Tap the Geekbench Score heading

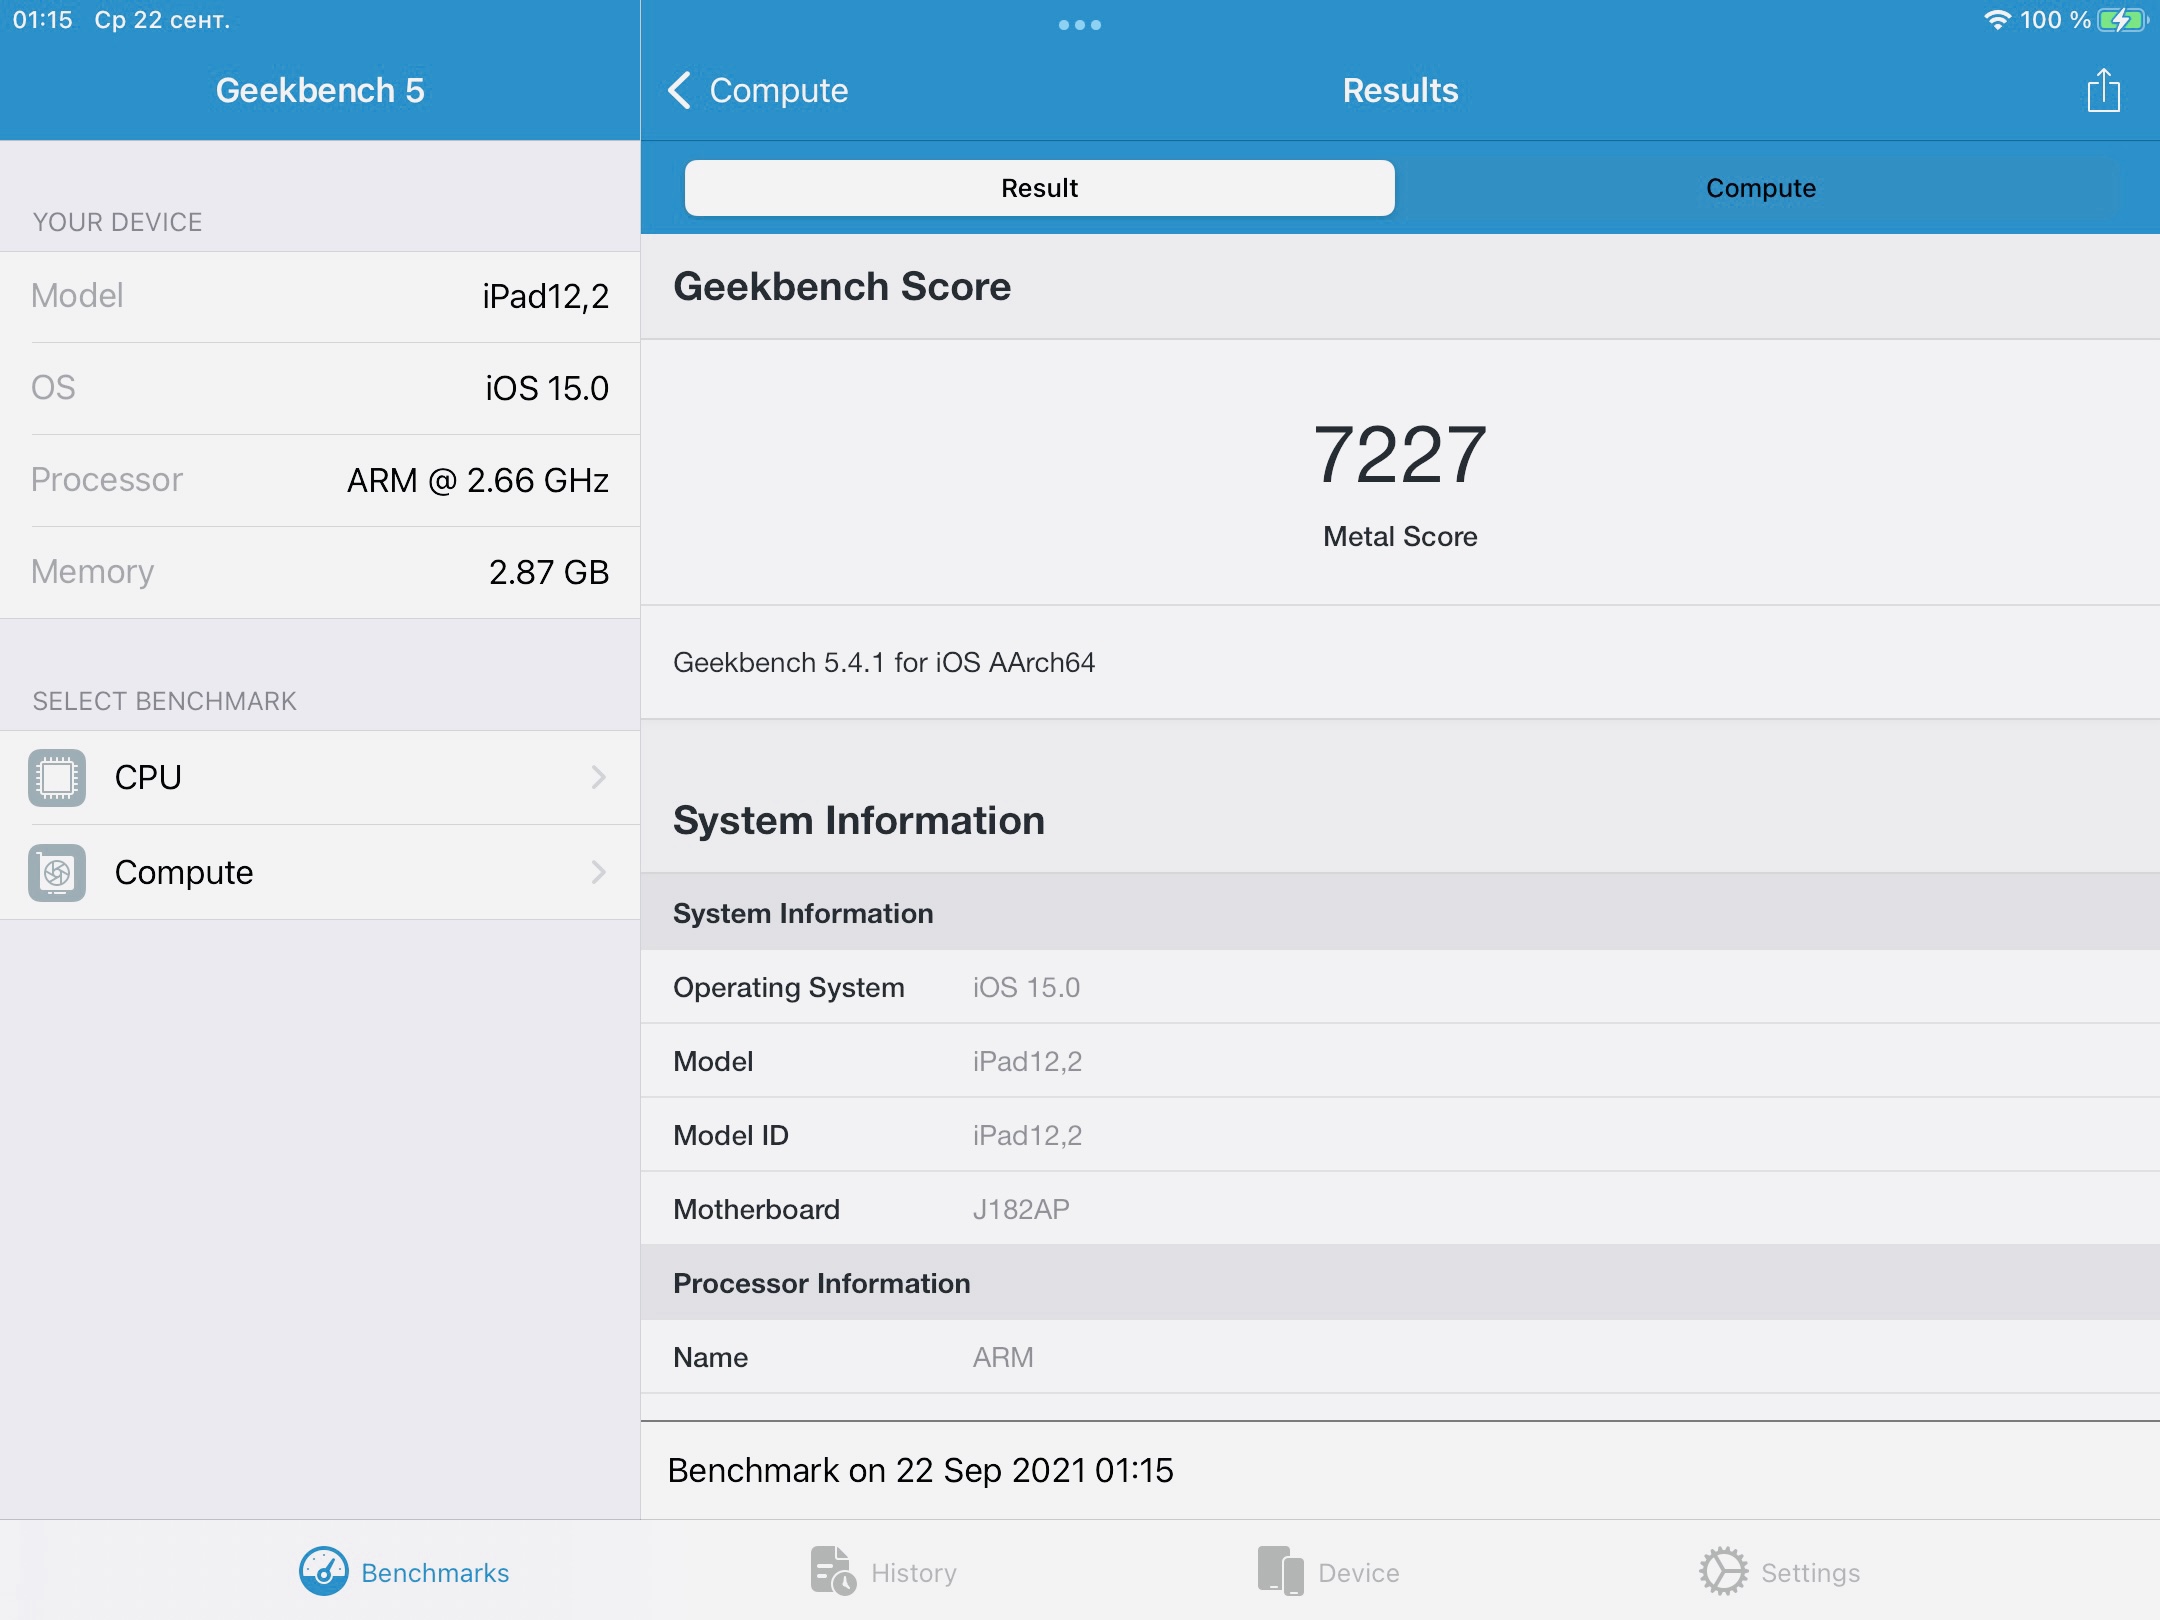point(842,286)
